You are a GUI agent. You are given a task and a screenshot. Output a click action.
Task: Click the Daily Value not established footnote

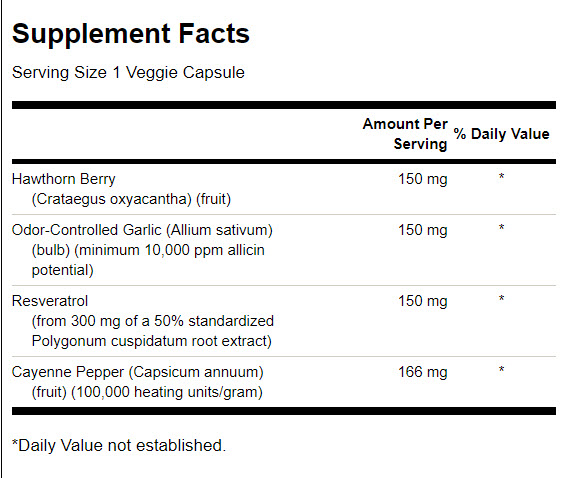(119, 445)
